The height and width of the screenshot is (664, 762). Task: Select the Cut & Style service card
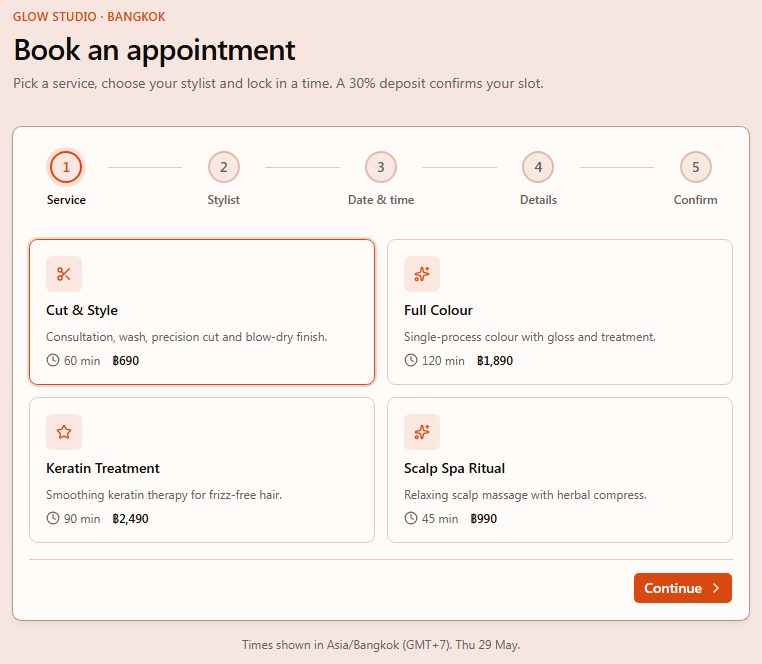click(x=202, y=312)
